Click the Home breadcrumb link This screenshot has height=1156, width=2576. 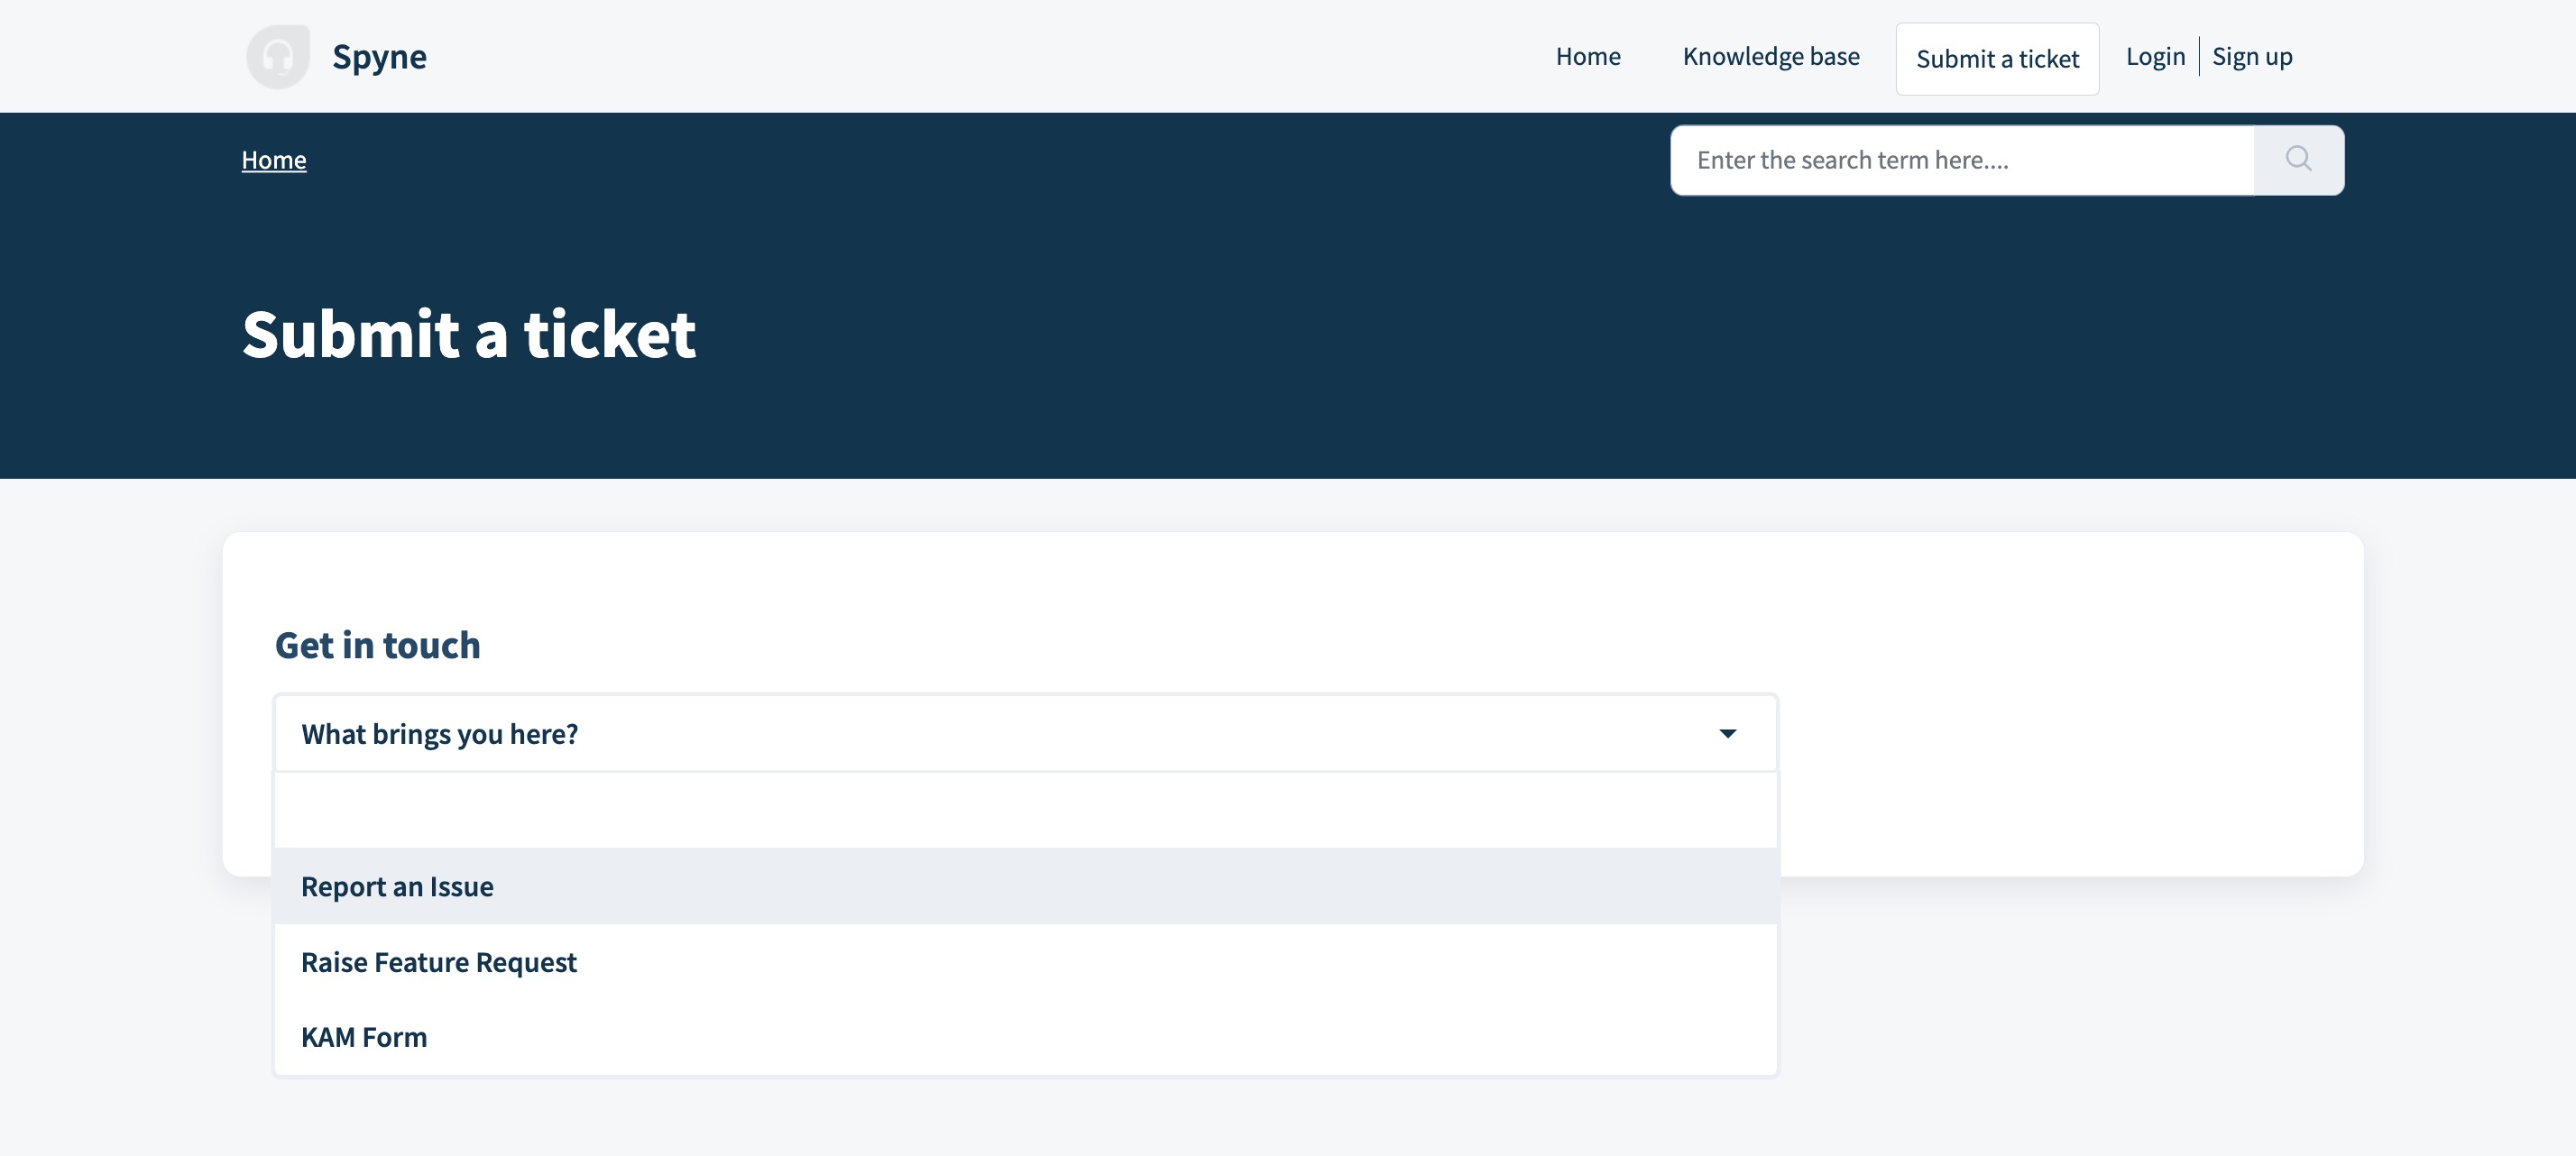274,160
